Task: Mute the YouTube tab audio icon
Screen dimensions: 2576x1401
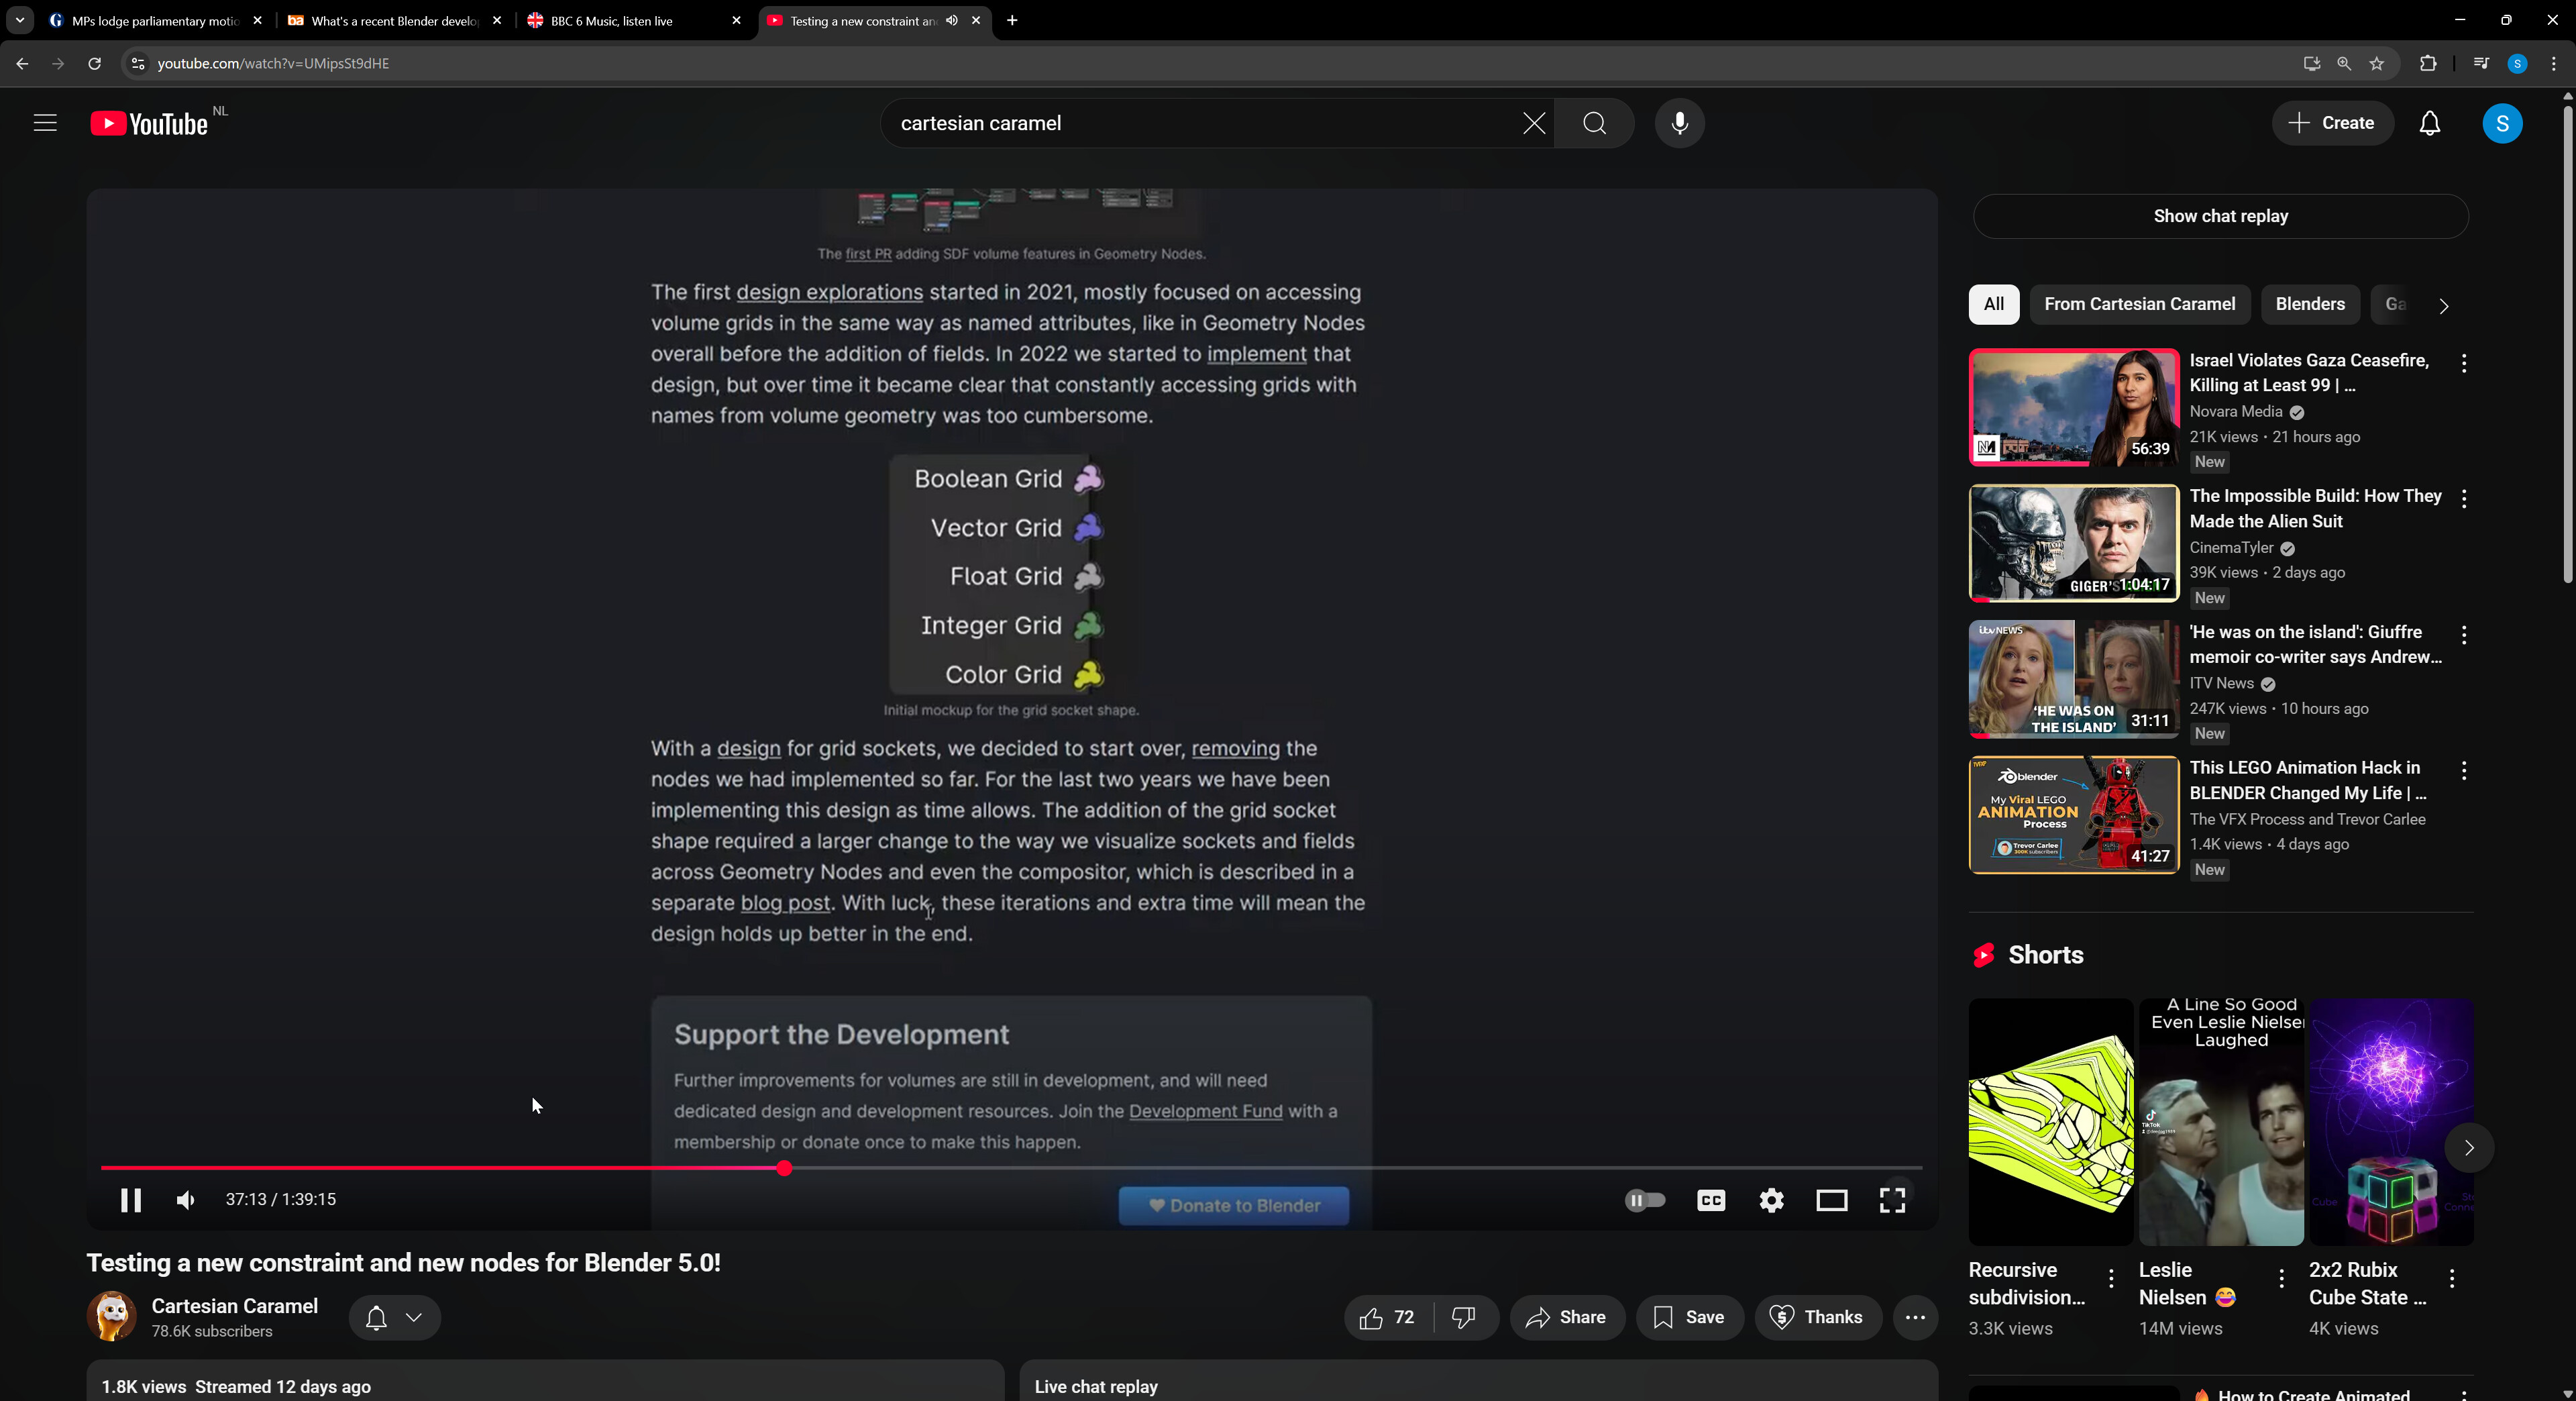Action: 952,20
